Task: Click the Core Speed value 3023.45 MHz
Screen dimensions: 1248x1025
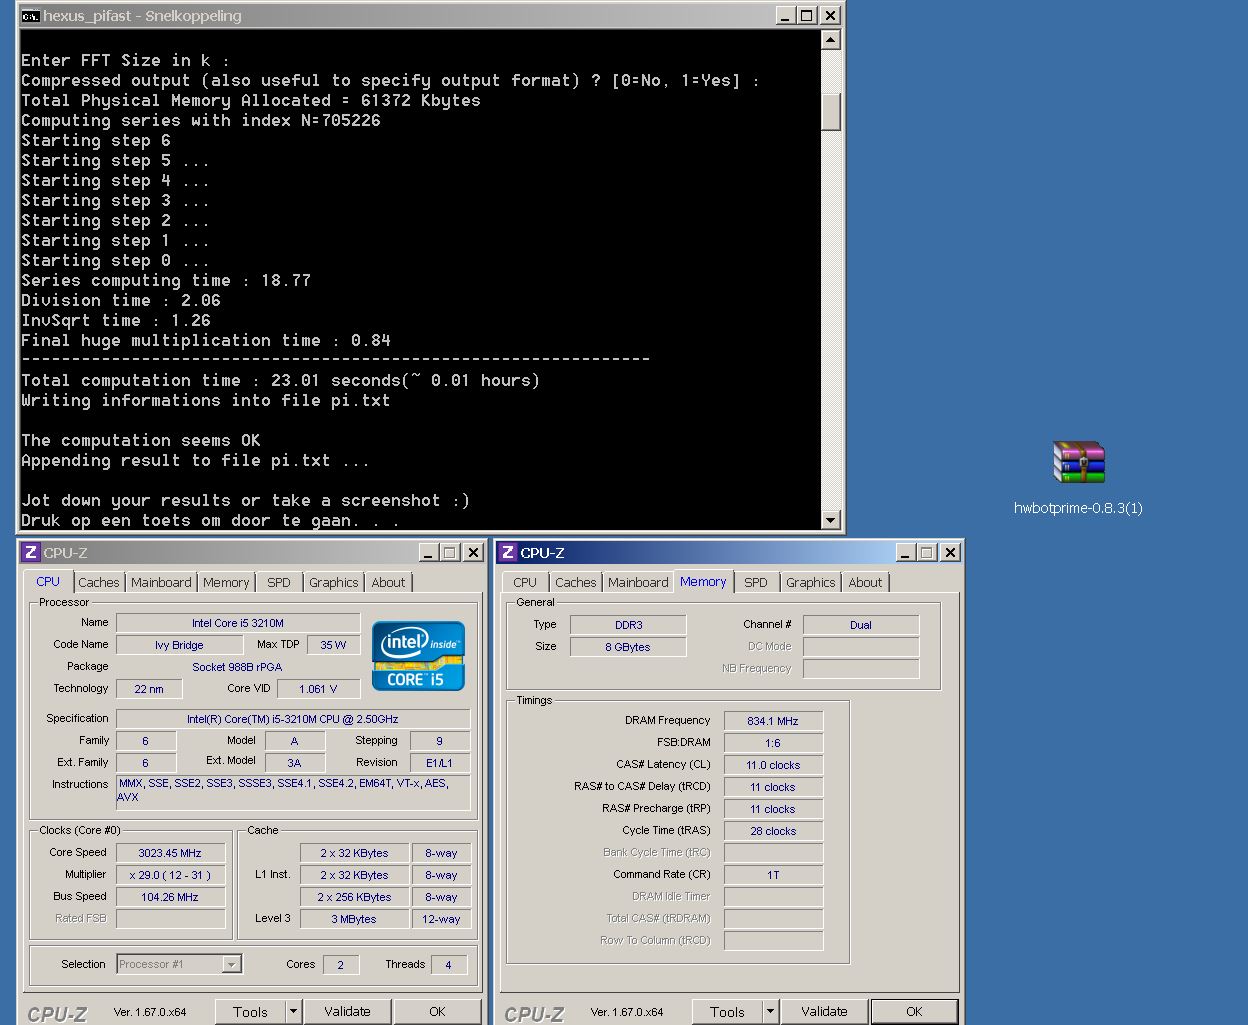Action: (170, 853)
